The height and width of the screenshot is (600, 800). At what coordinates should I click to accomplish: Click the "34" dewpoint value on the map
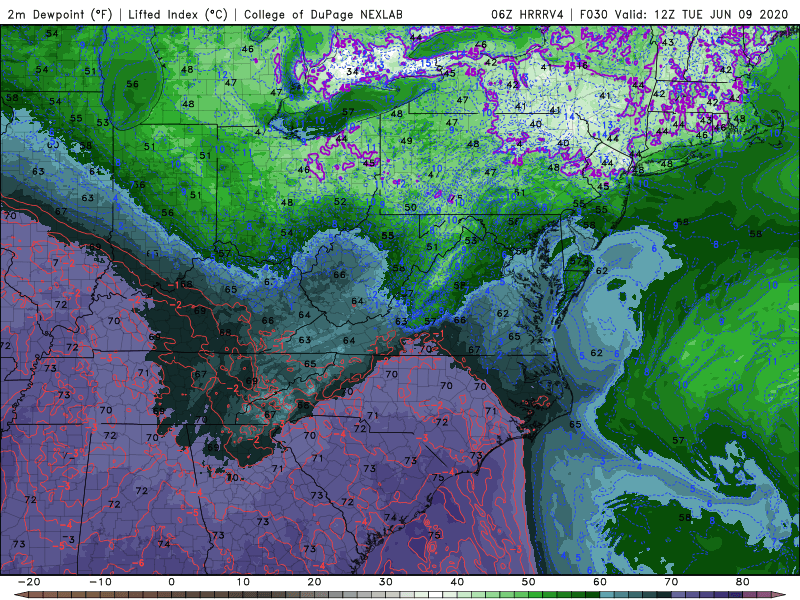click(x=352, y=71)
